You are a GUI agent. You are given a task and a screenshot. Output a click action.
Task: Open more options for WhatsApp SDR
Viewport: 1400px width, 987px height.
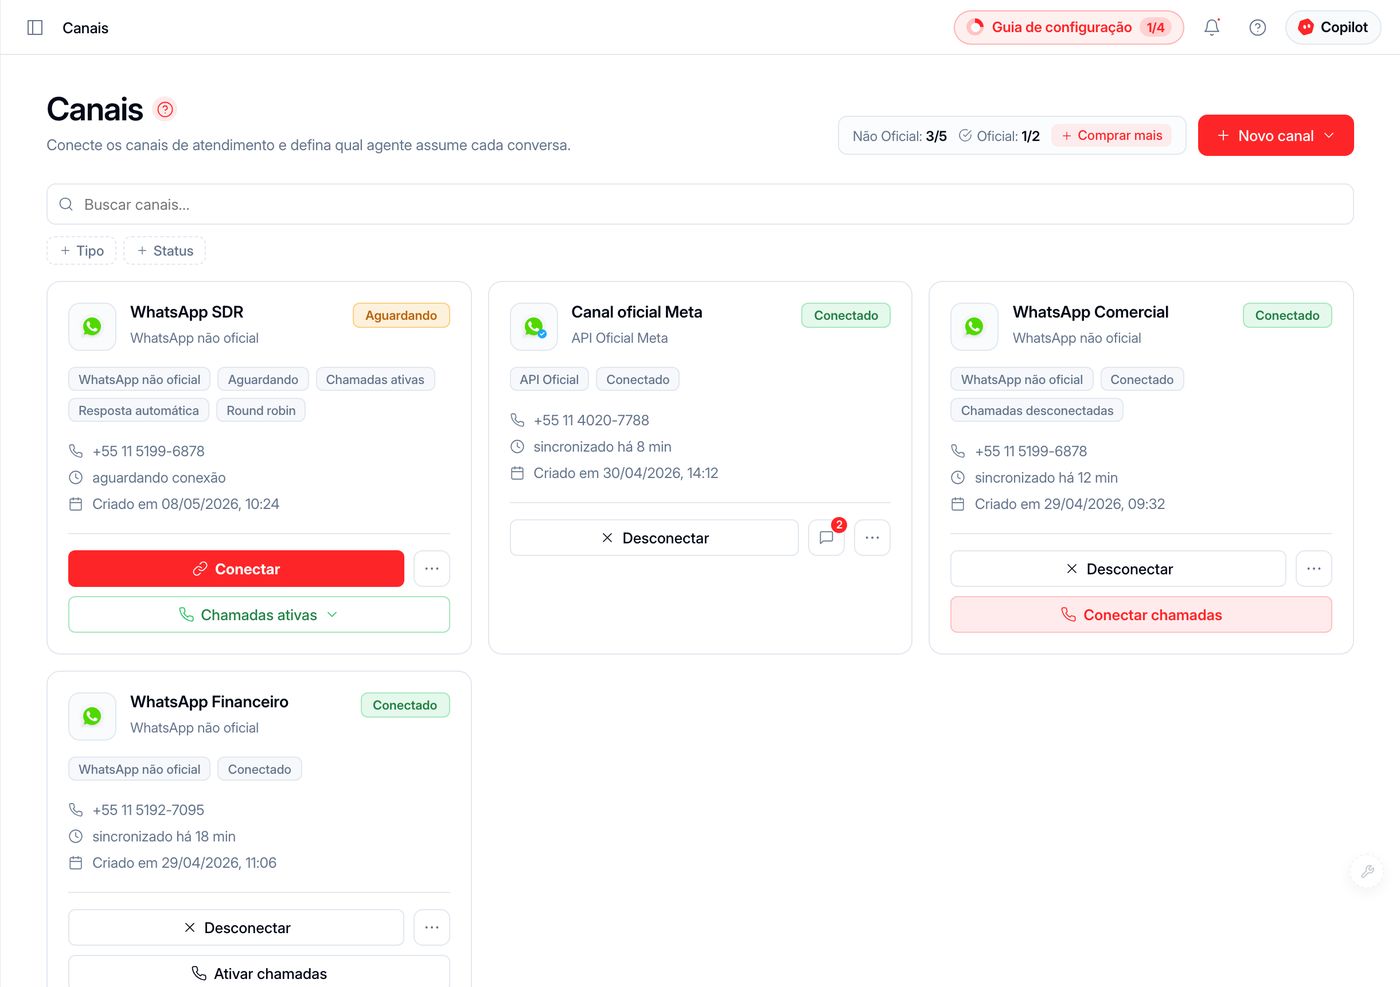pyautogui.click(x=432, y=569)
